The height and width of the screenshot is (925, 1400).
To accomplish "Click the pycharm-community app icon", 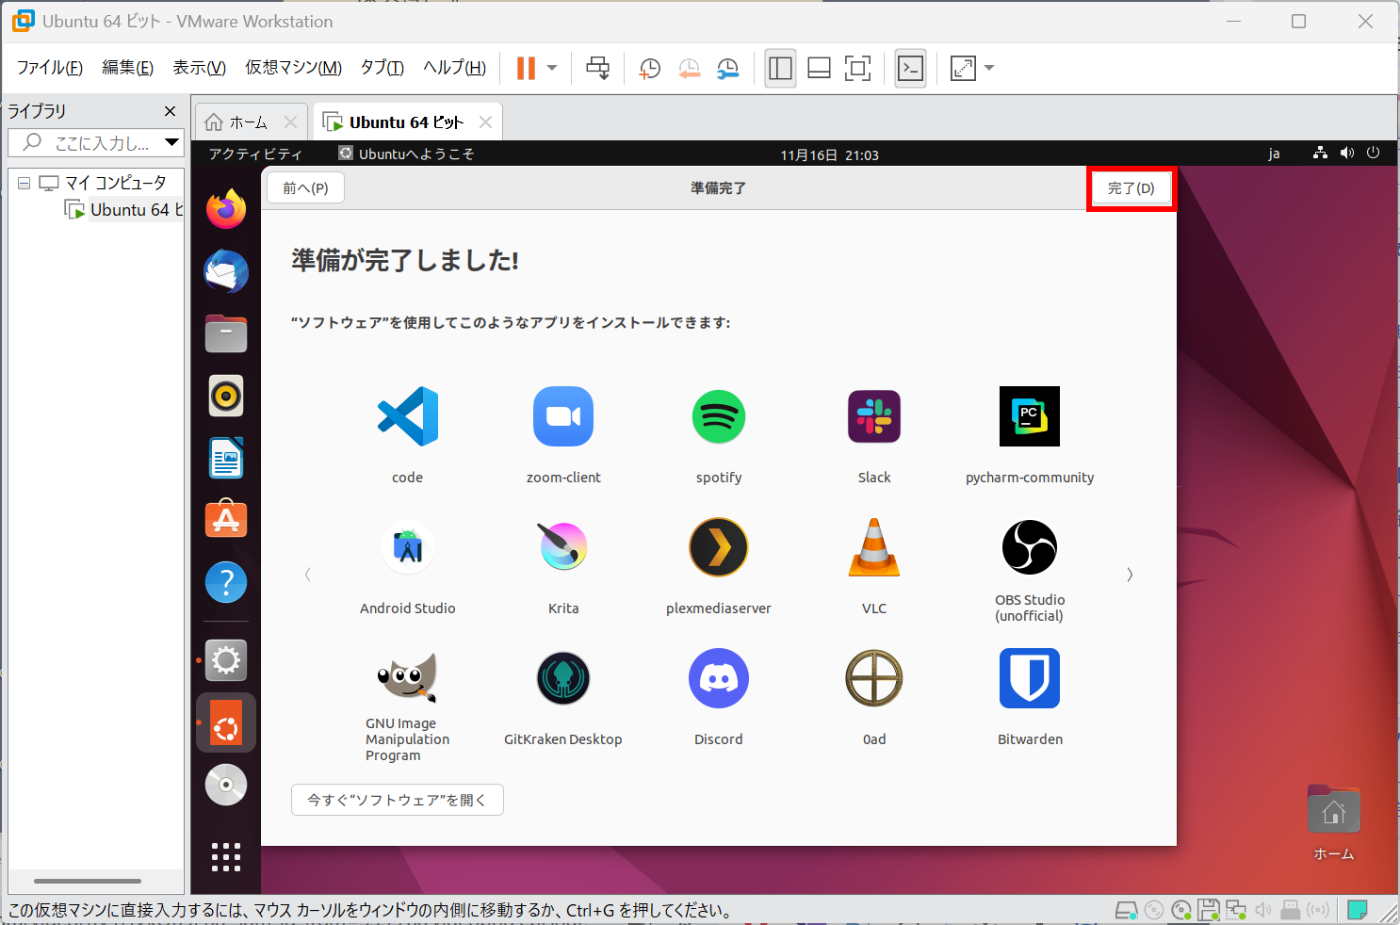I will (1030, 416).
